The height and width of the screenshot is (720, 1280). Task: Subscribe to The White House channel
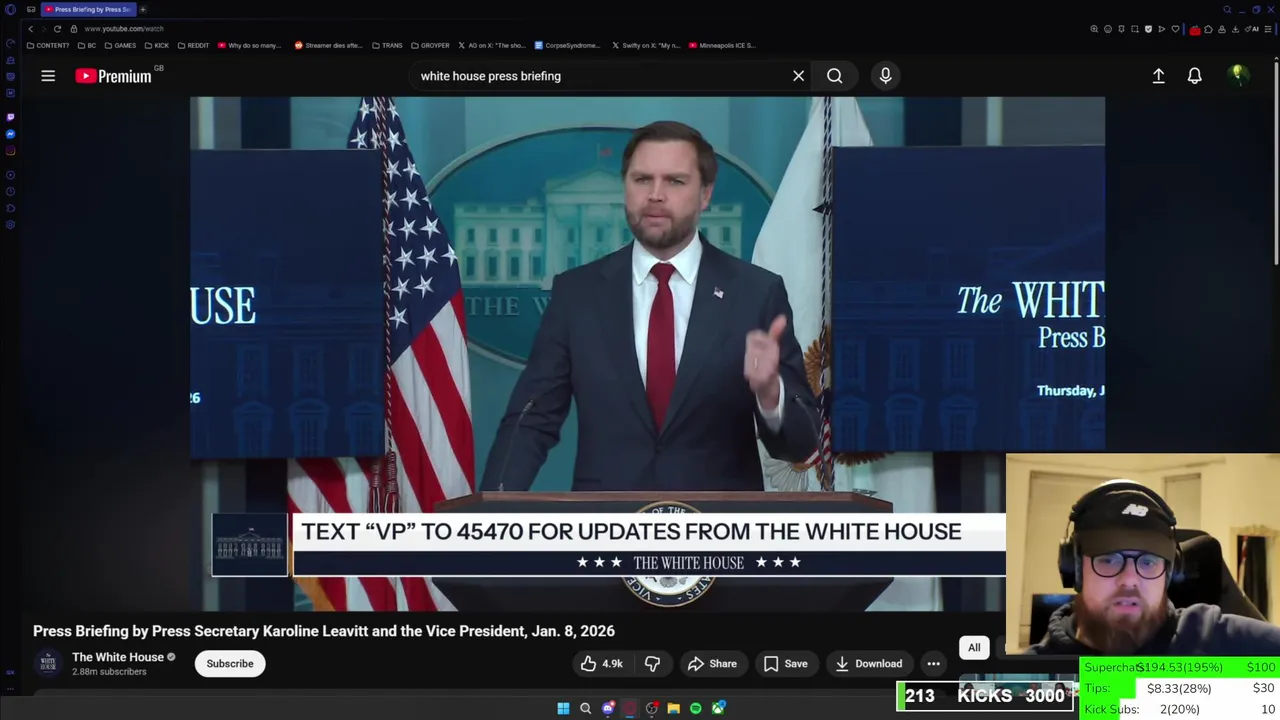click(230, 663)
